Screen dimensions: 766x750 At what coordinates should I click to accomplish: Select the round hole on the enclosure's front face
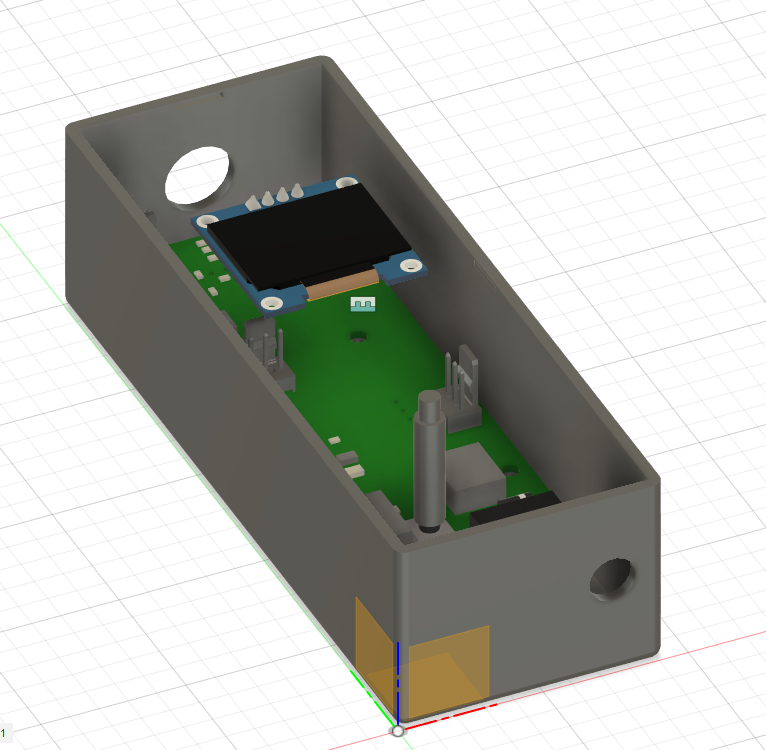(x=610, y=580)
